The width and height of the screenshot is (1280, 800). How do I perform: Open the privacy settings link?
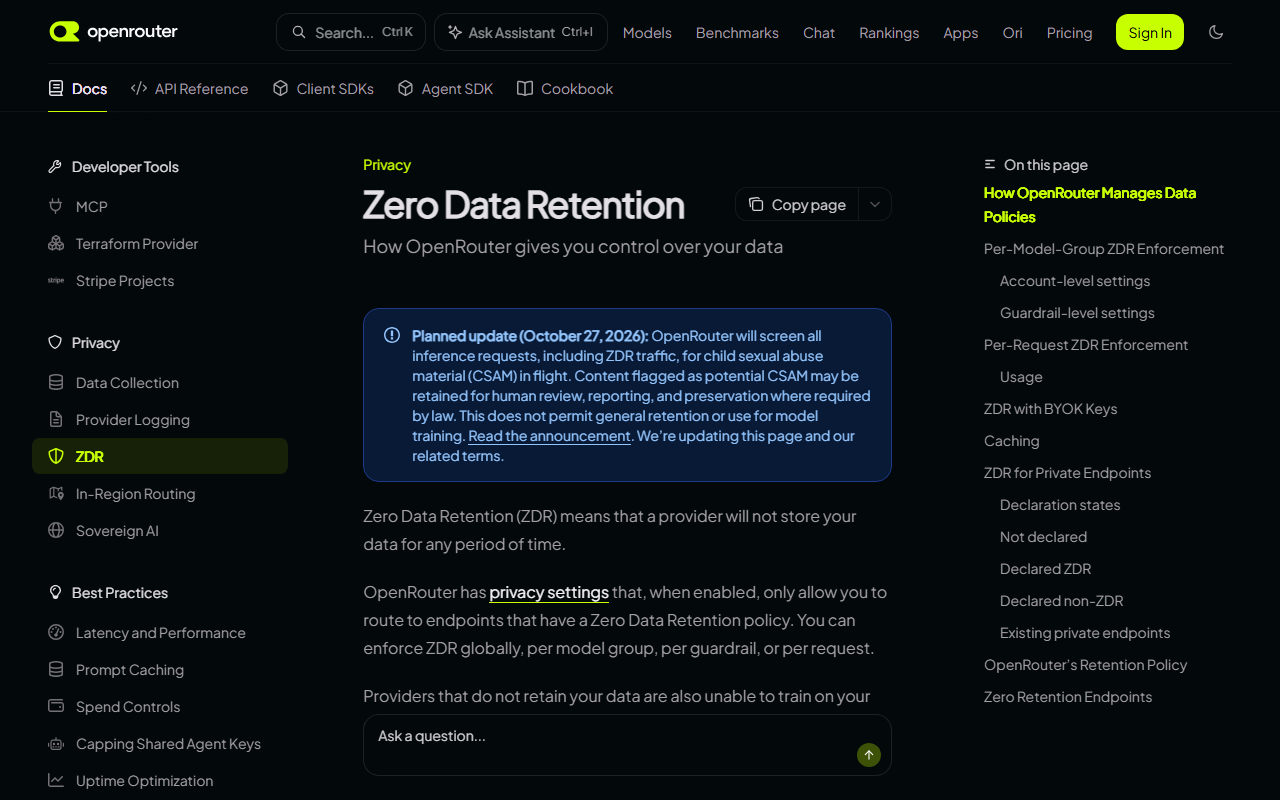[x=549, y=592]
